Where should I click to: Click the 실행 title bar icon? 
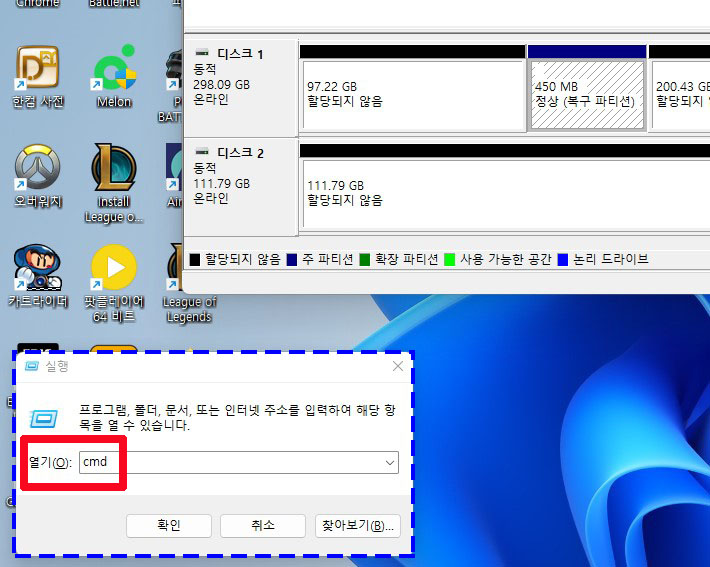coord(32,366)
